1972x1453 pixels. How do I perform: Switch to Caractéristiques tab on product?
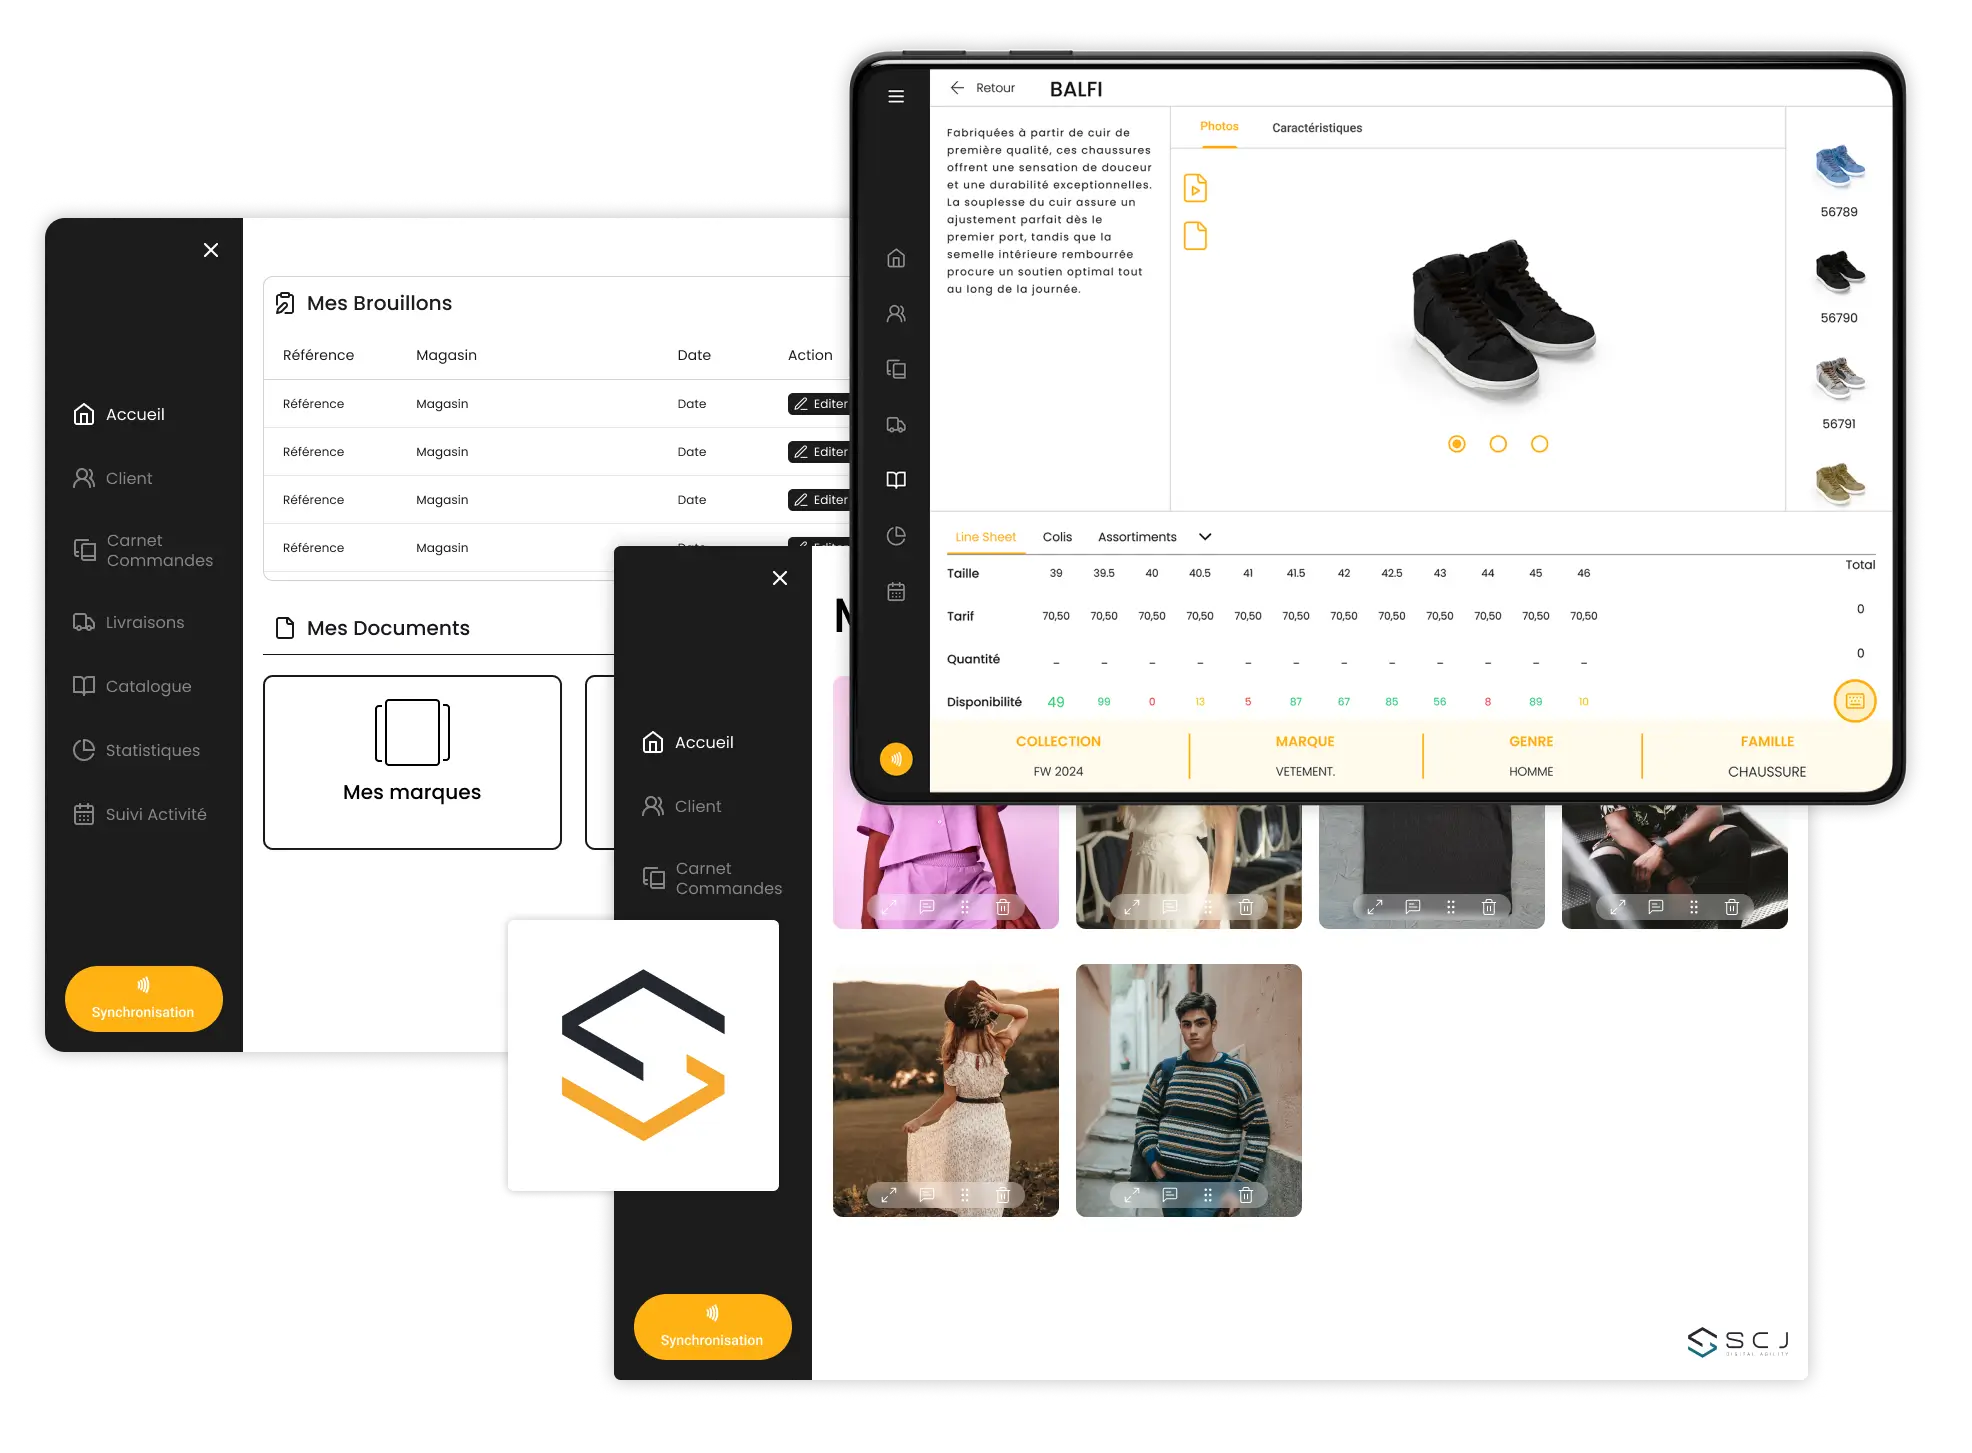[x=1315, y=129]
